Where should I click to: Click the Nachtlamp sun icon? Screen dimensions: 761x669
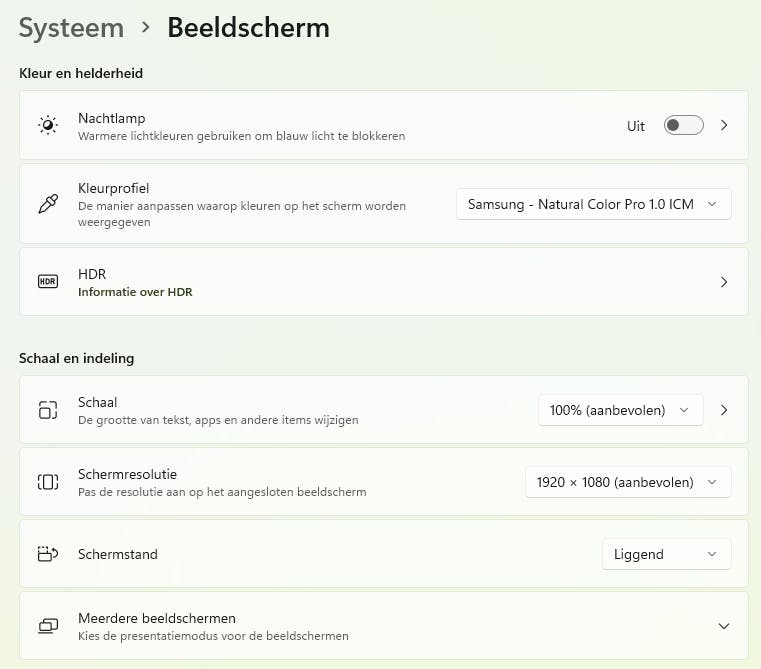[x=48, y=125]
